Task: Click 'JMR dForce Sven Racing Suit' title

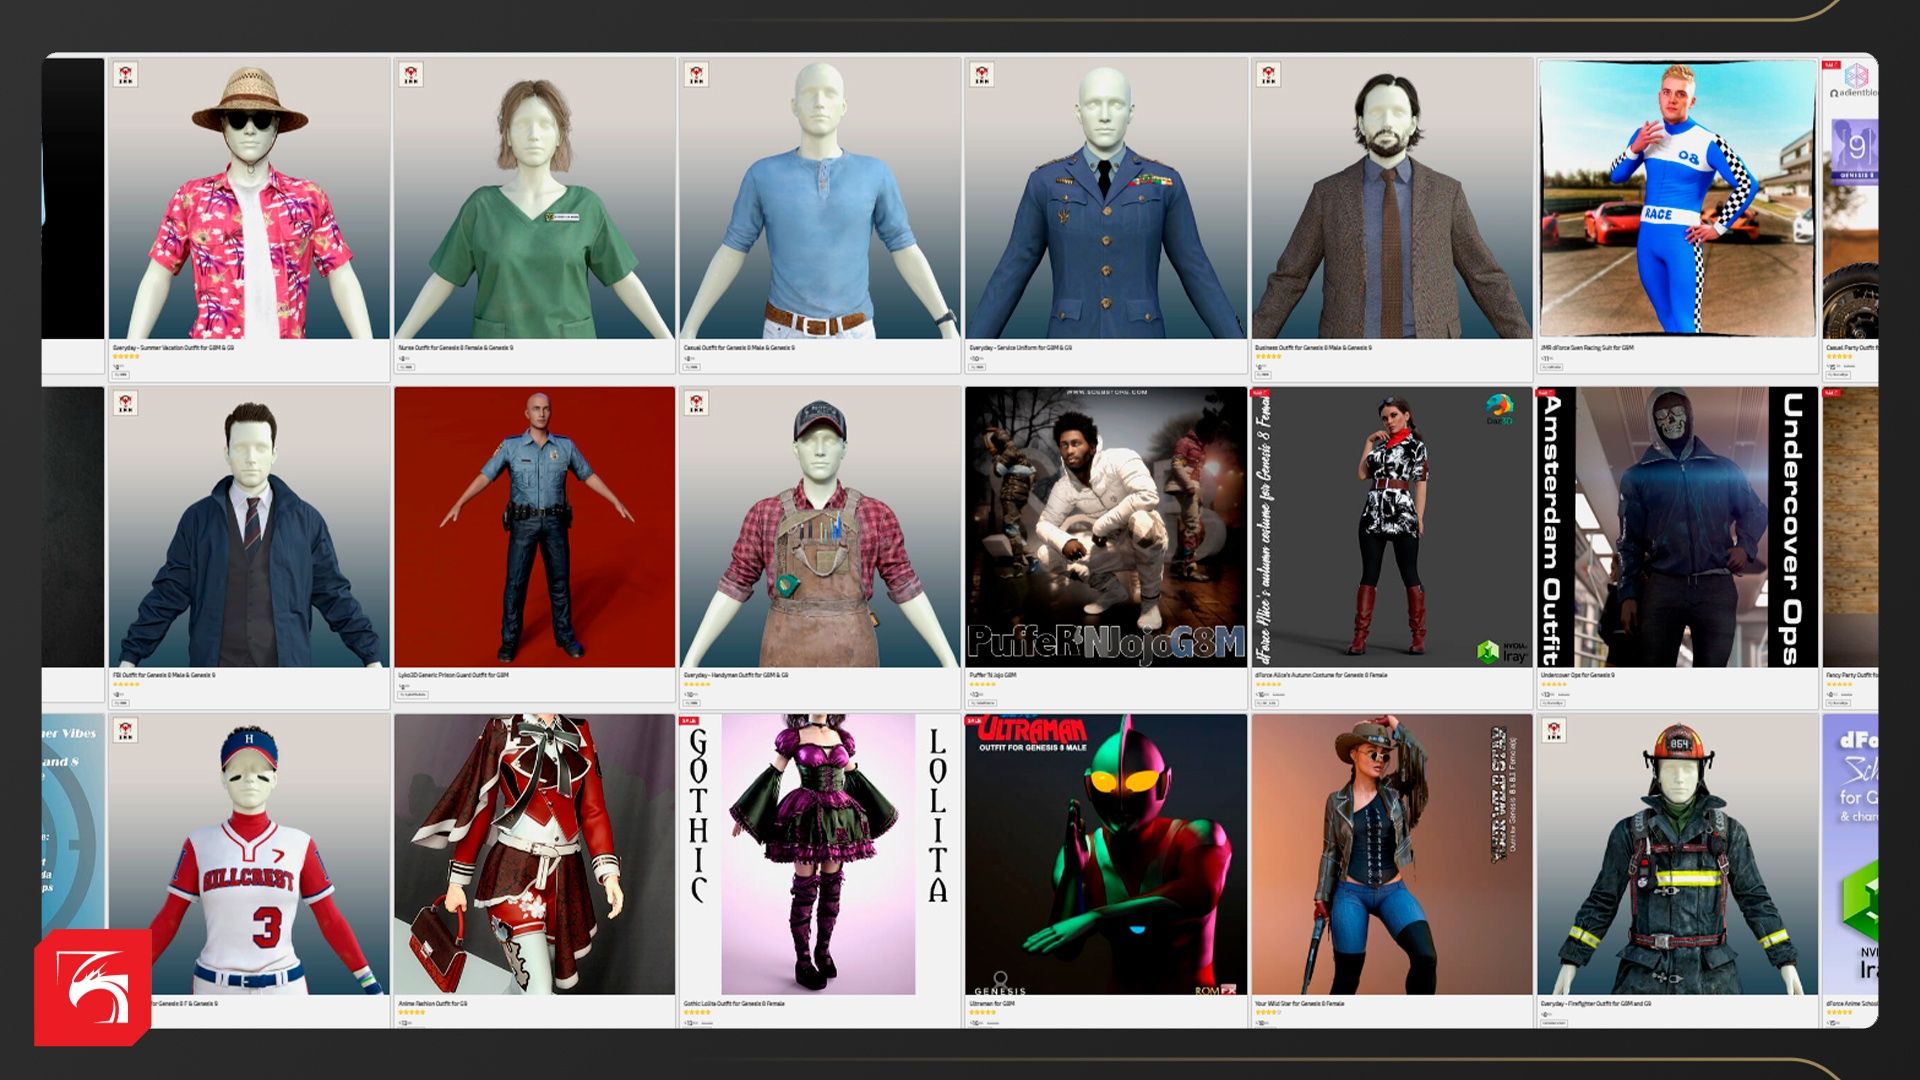Action: [1587, 347]
